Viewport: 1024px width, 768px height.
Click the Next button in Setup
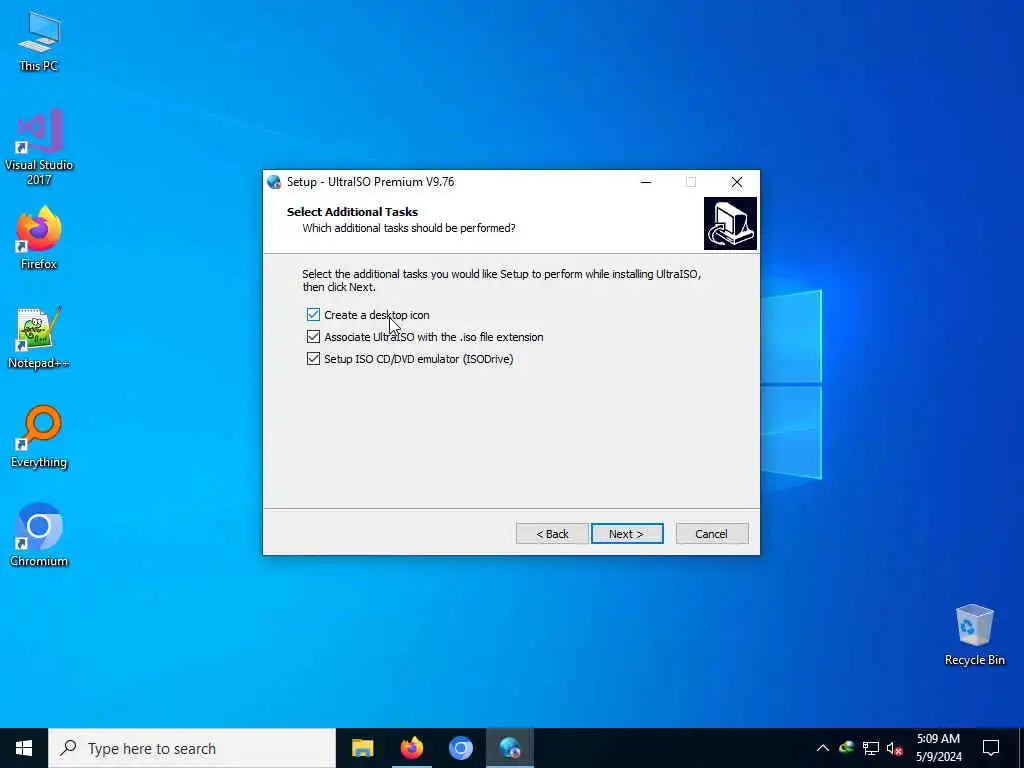point(627,534)
